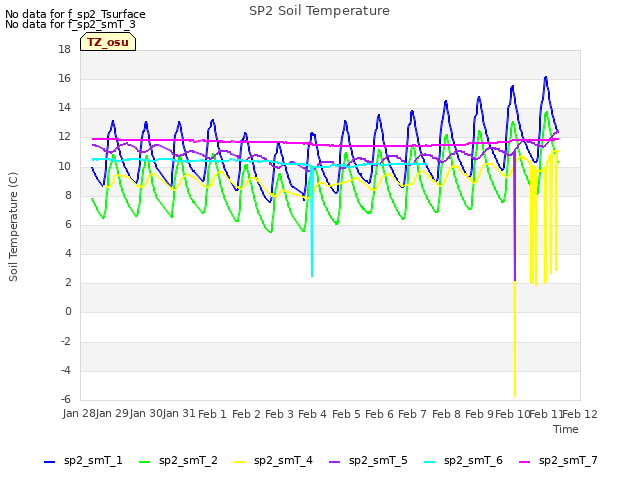Click the SP2 Soil Temperature chart title
The height and width of the screenshot is (480, 640).
click(319, 11)
